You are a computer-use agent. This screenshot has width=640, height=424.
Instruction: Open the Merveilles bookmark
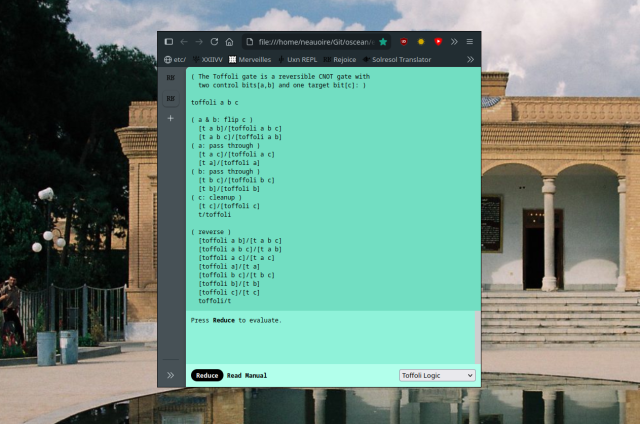(250, 60)
